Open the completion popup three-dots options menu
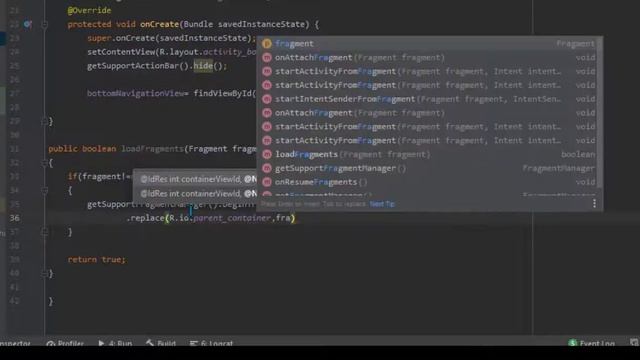 pos(594,203)
